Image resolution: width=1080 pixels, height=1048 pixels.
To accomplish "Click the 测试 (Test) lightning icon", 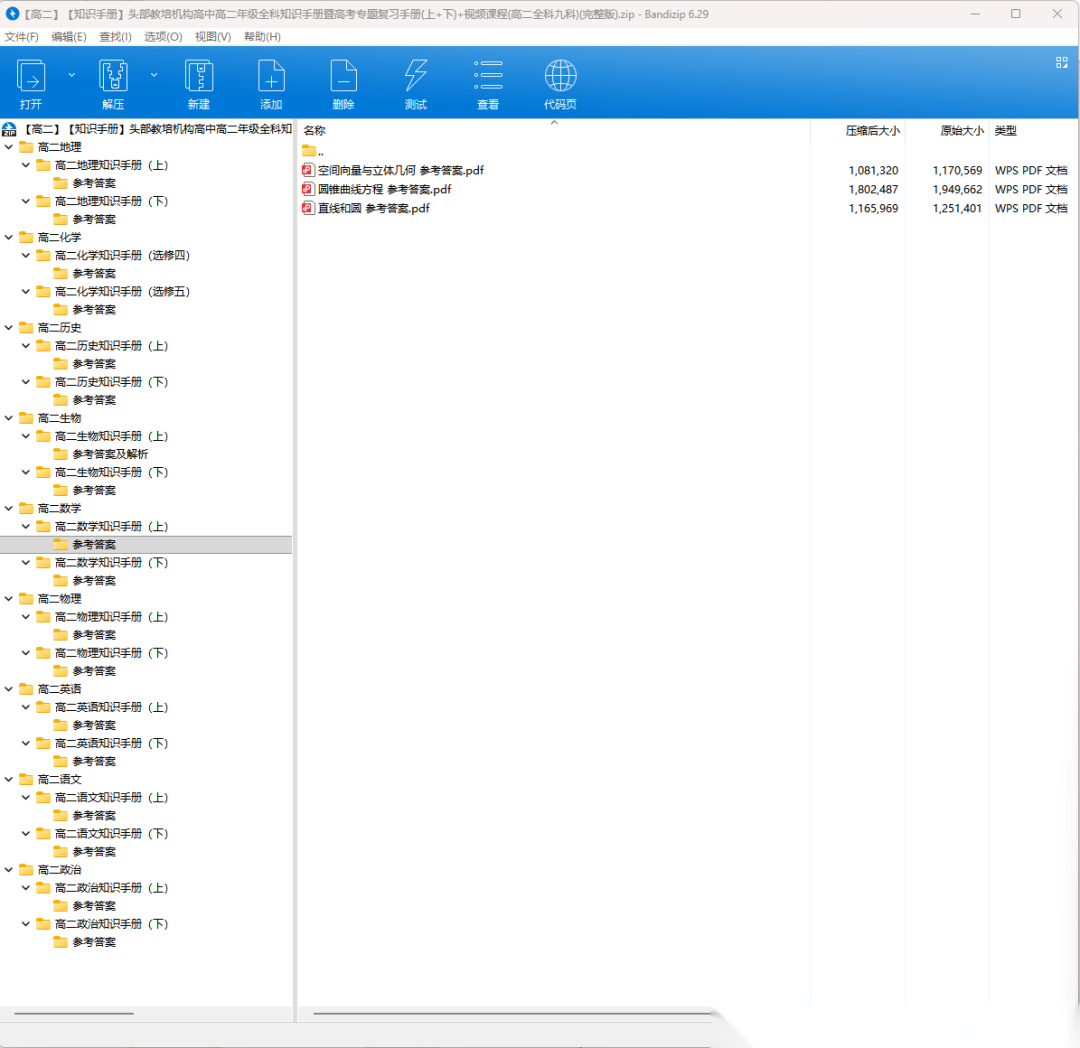I will pyautogui.click(x=416, y=77).
